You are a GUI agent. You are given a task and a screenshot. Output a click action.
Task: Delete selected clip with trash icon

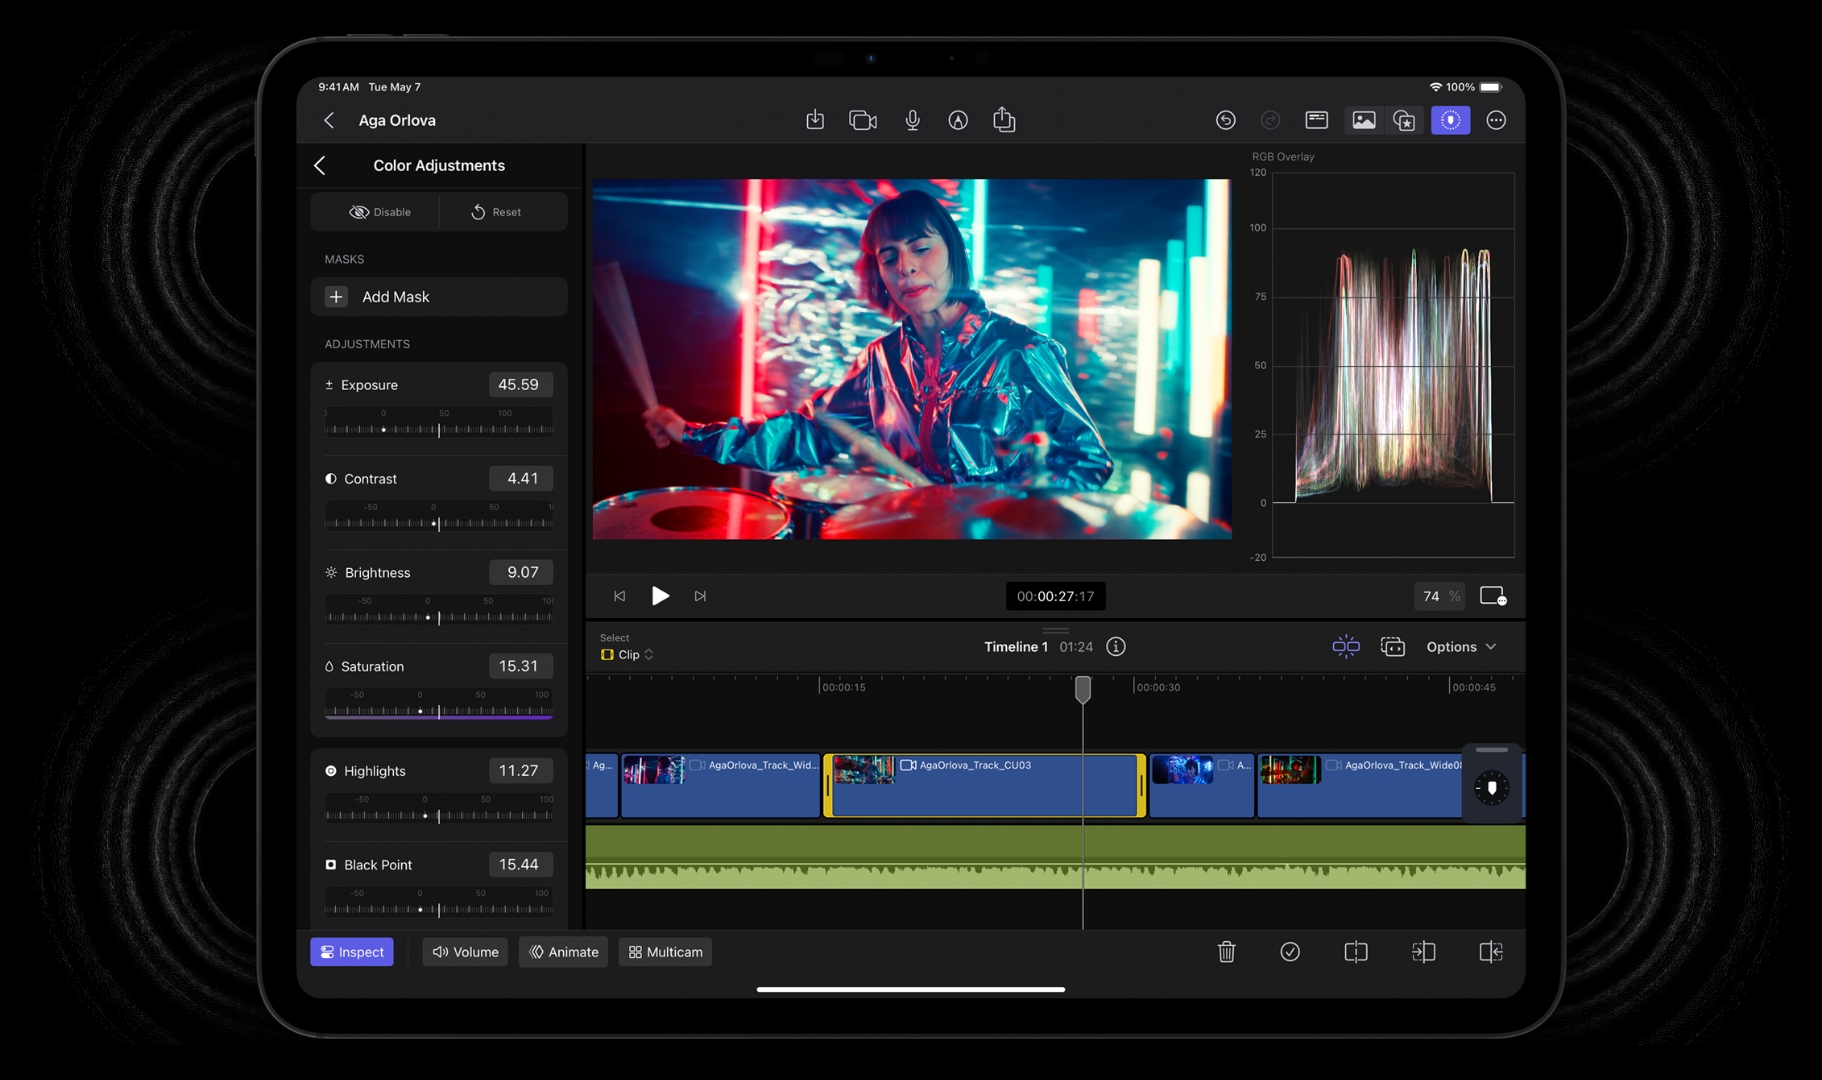click(x=1226, y=952)
